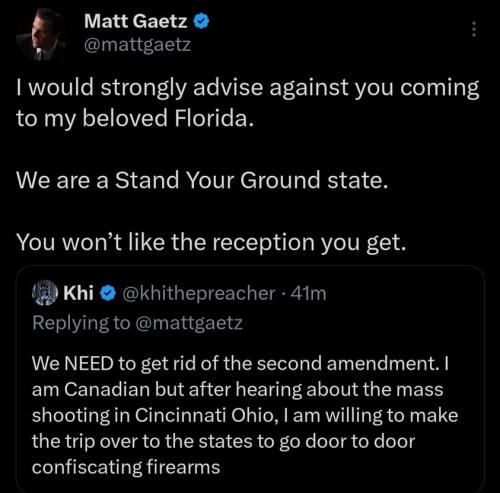Screen dimensions: 500x493
Task: Click the 41m timestamp
Action: tap(309, 293)
